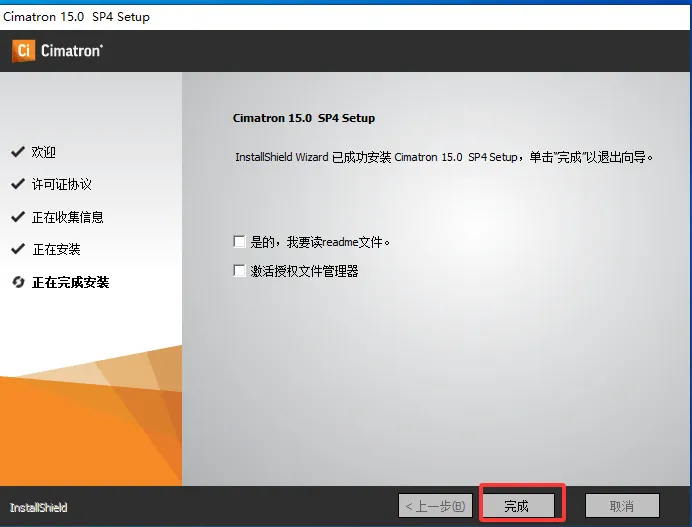The height and width of the screenshot is (527, 692).
Task: Click the checkmark icon beside 正在收集信息
Action: [x=18, y=217]
